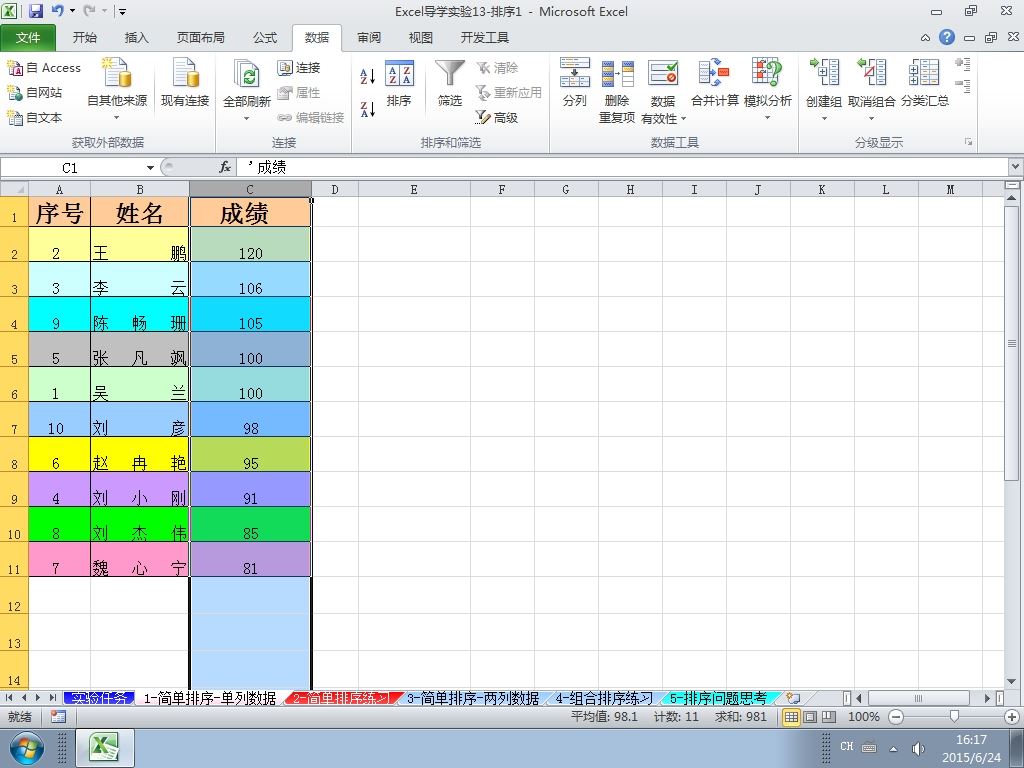
Task: Switch to the 审阅 ribbon tab
Action: pos(369,38)
